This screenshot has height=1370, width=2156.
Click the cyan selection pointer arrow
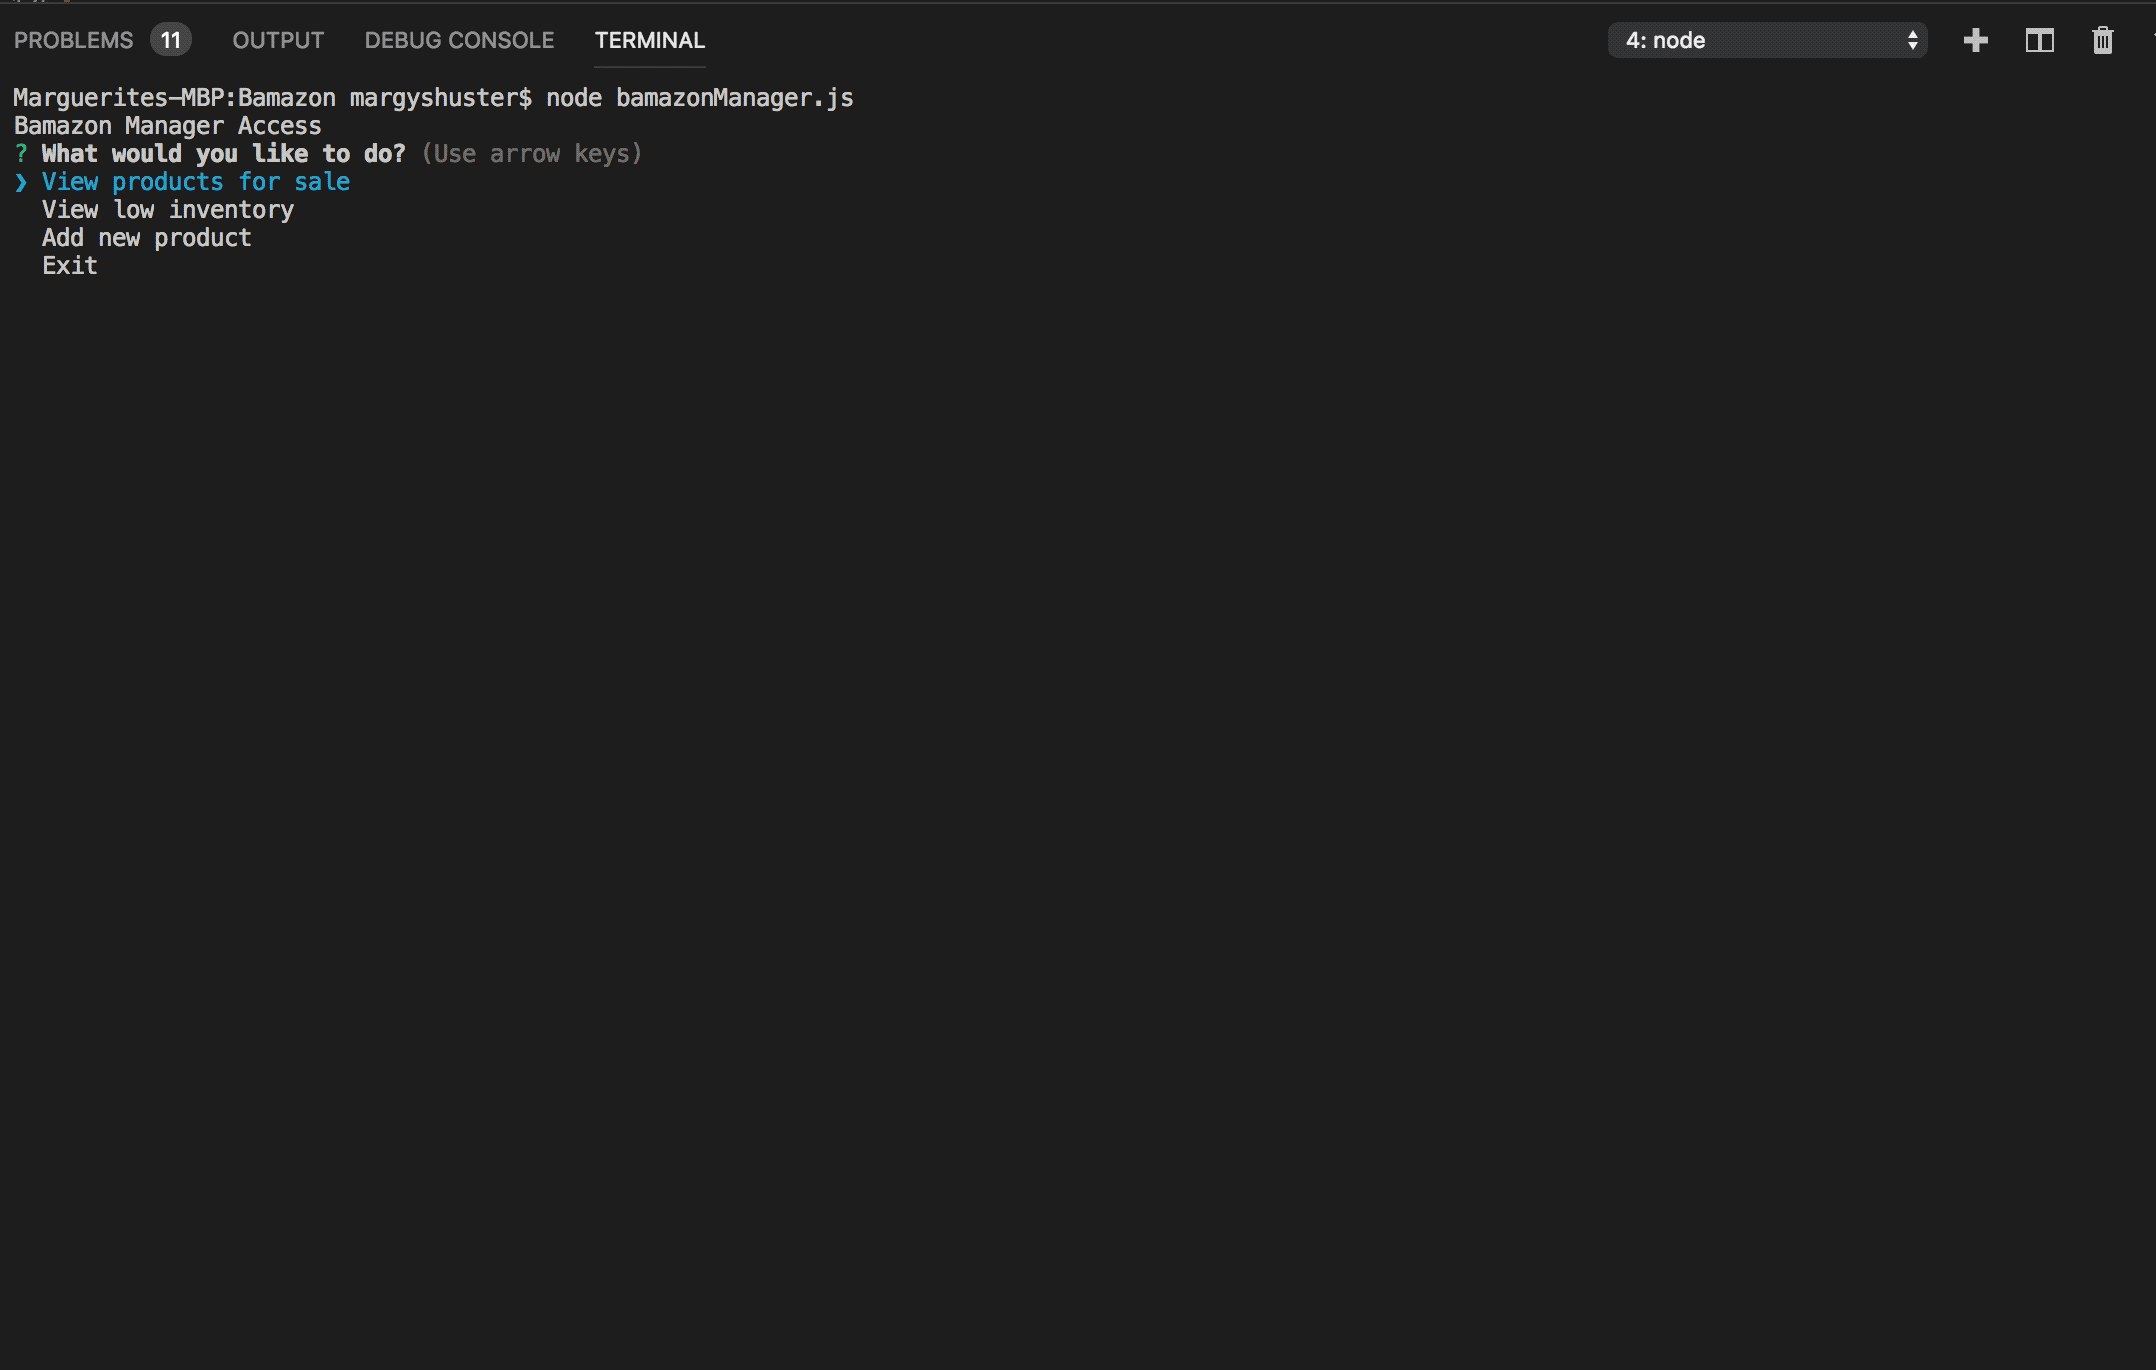[21, 182]
